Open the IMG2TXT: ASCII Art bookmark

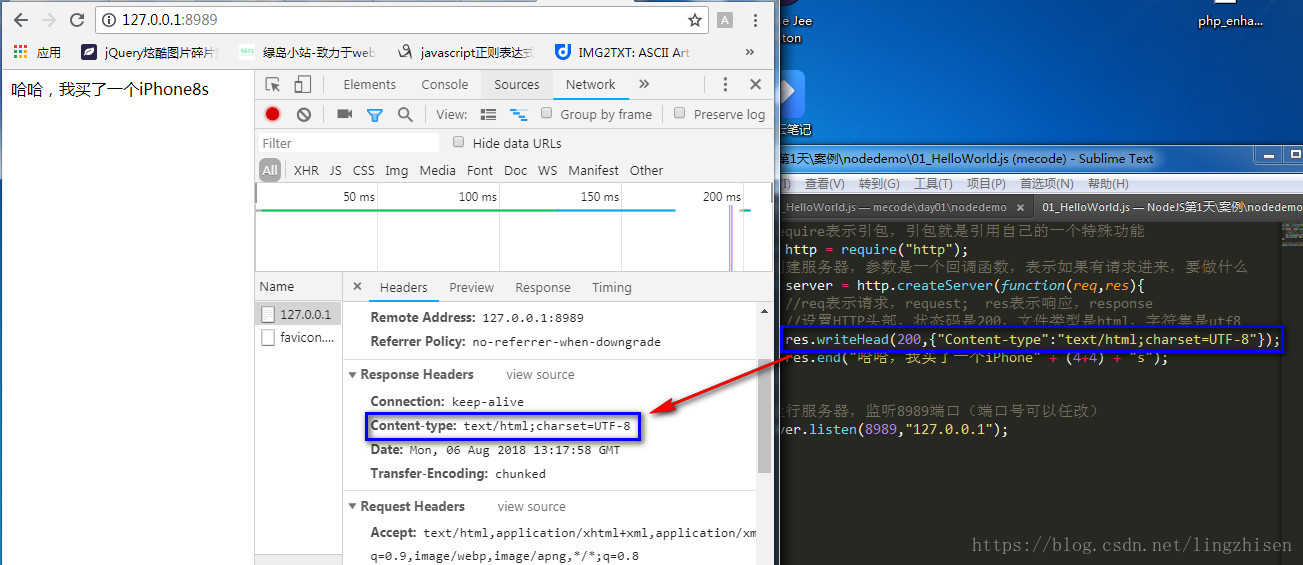(x=623, y=52)
